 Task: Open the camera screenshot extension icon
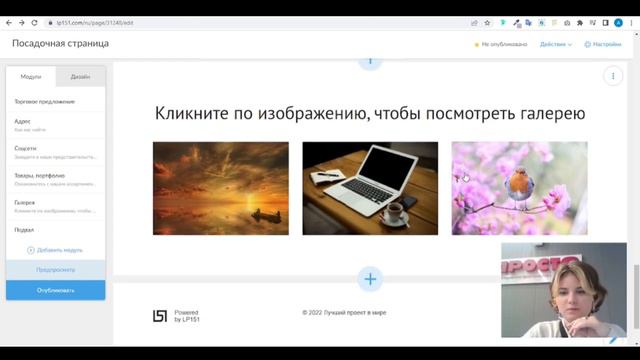tap(567, 23)
